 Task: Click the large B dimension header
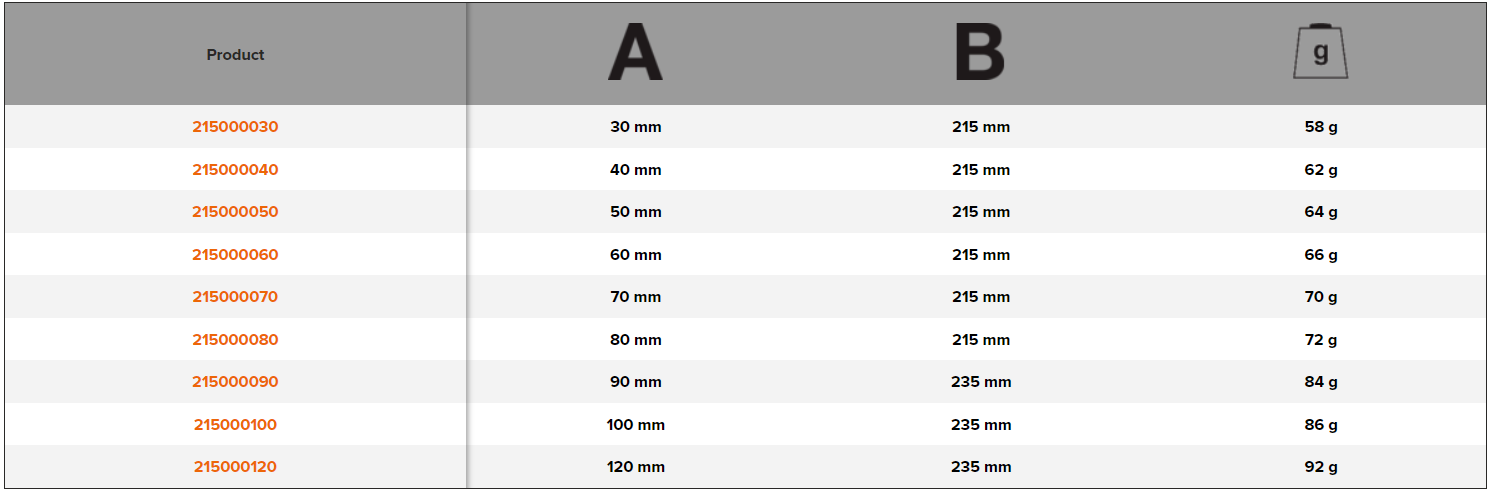point(980,53)
